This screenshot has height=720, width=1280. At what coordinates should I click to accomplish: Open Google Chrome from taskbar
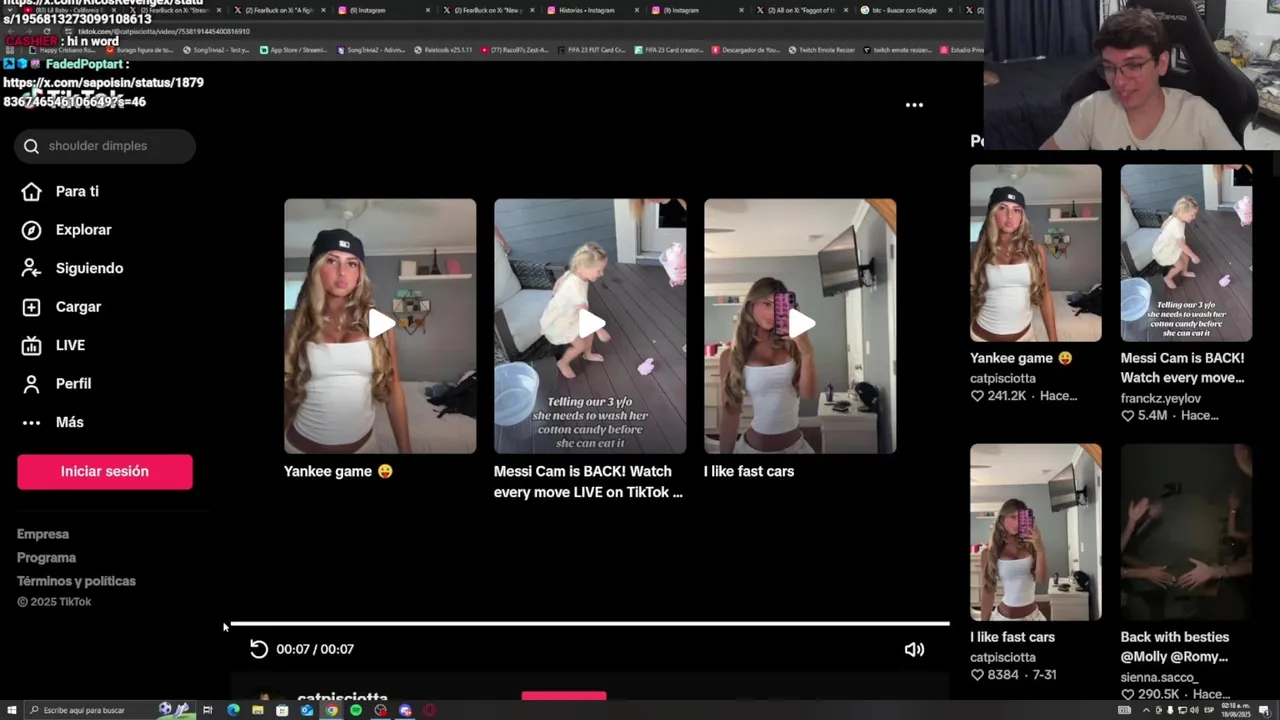tap(331, 710)
